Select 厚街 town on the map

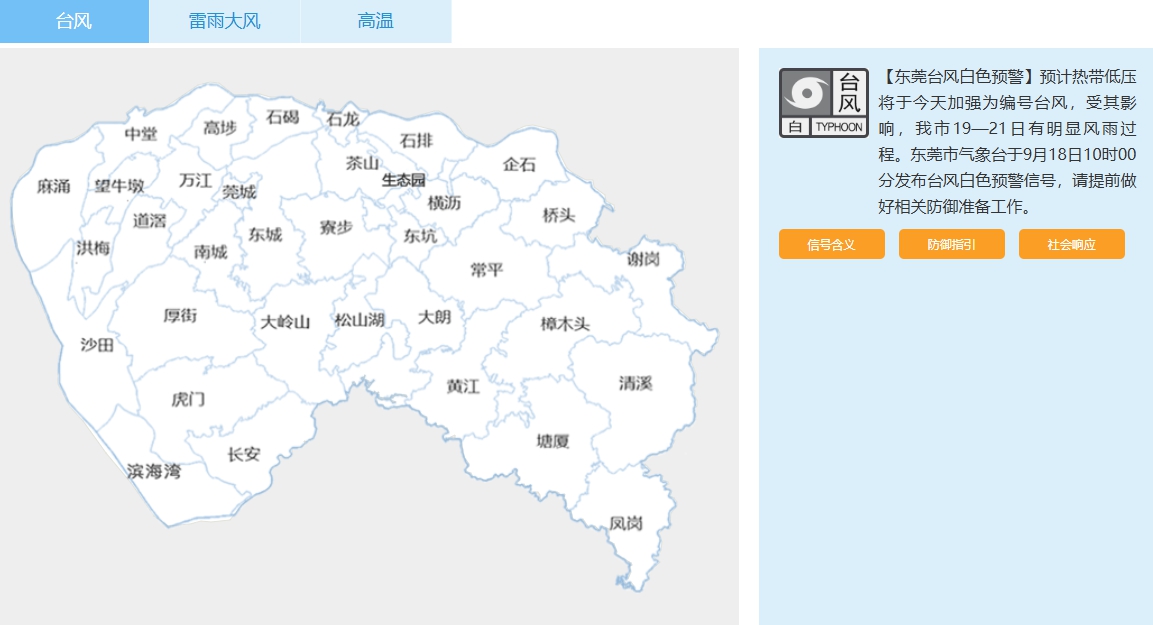click(x=180, y=315)
